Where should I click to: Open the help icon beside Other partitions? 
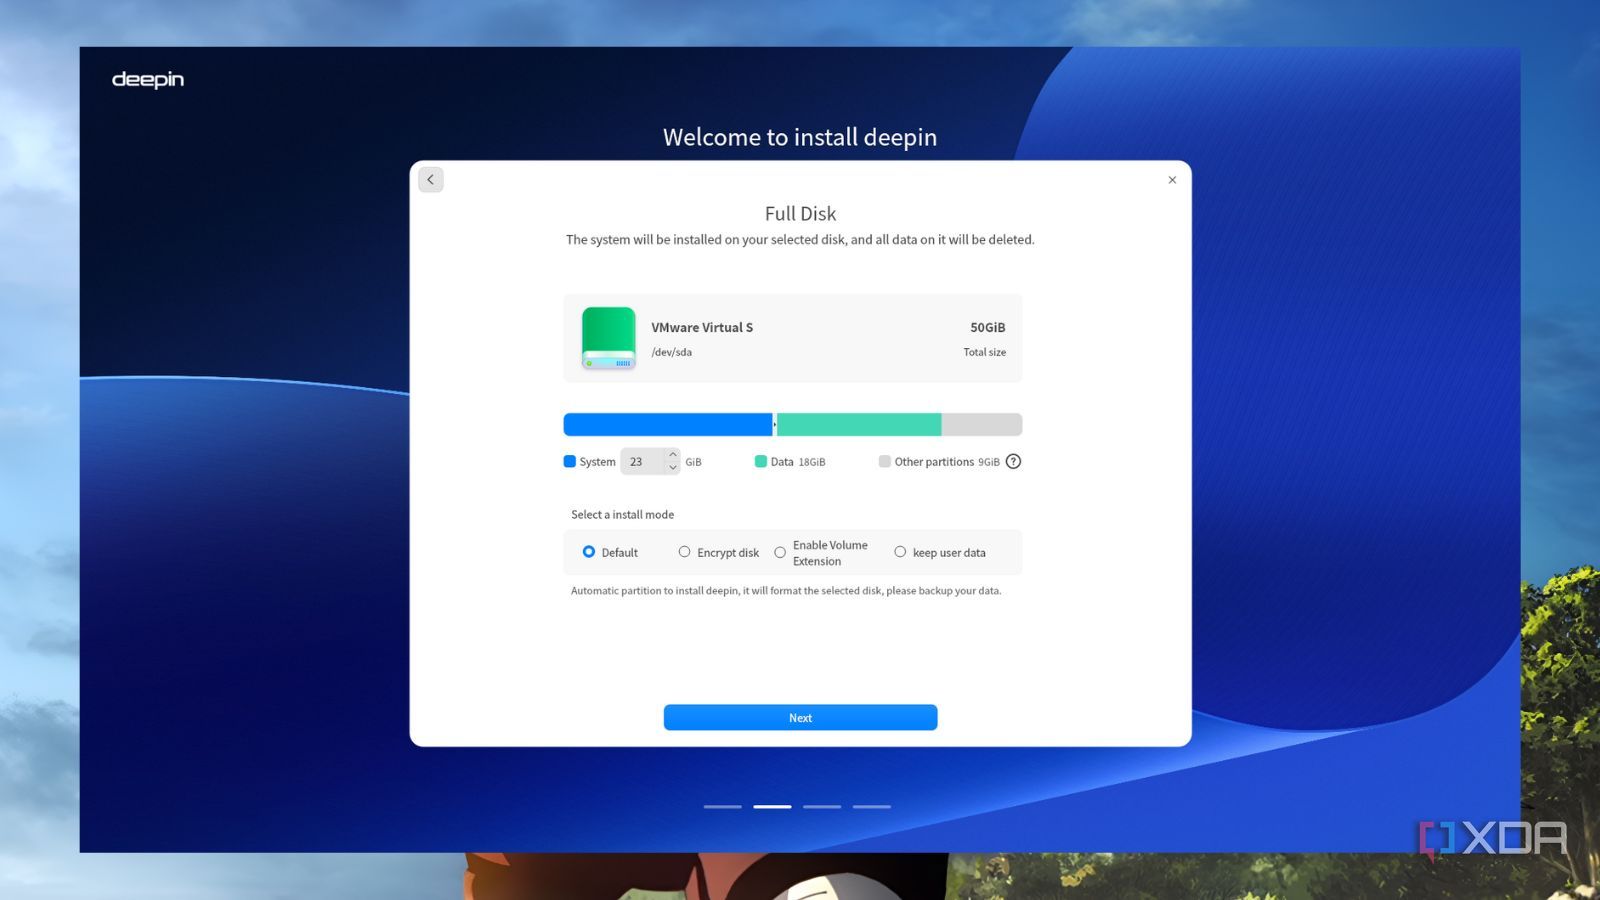(1013, 461)
